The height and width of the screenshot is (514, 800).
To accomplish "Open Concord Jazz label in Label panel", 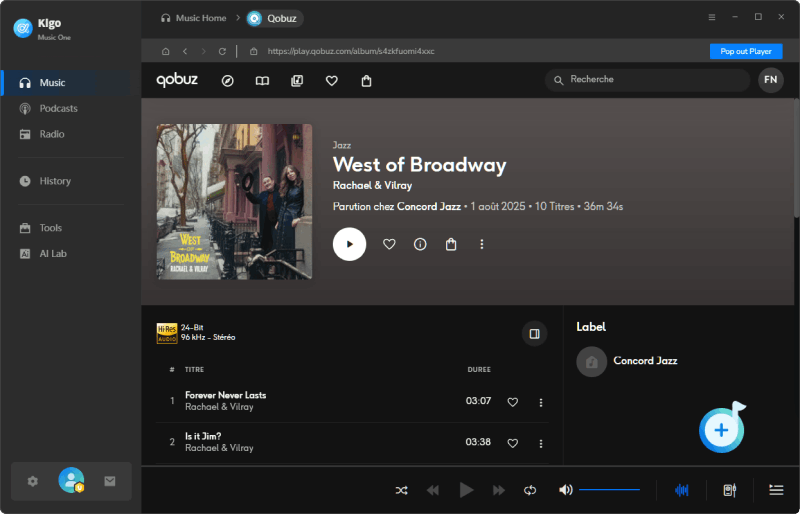I will point(645,361).
